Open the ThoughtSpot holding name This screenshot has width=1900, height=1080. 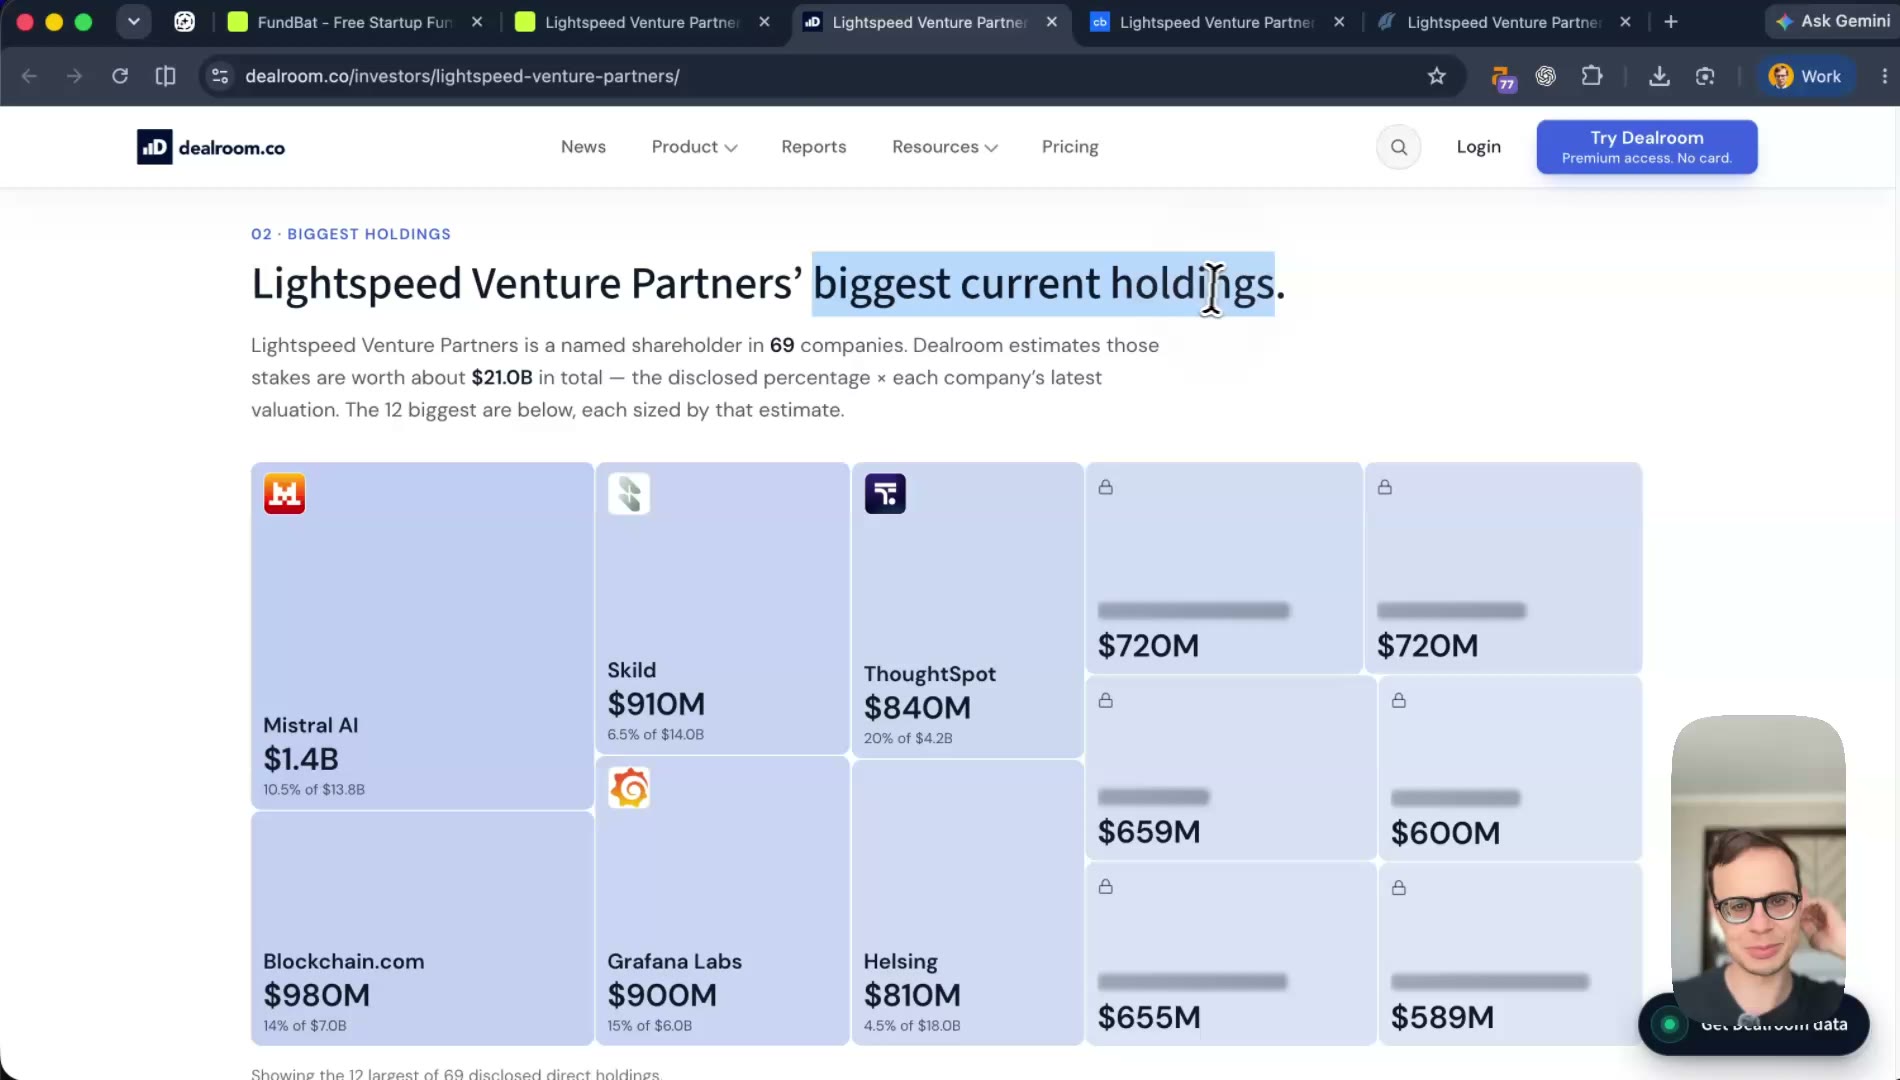pos(930,674)
